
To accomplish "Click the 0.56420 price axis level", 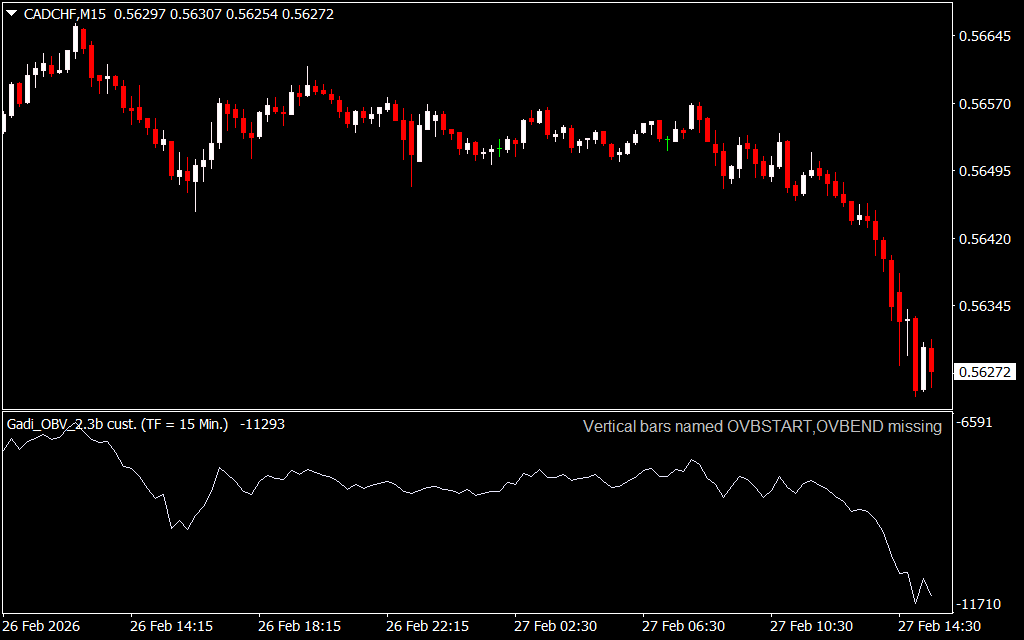I will [985, 239].
